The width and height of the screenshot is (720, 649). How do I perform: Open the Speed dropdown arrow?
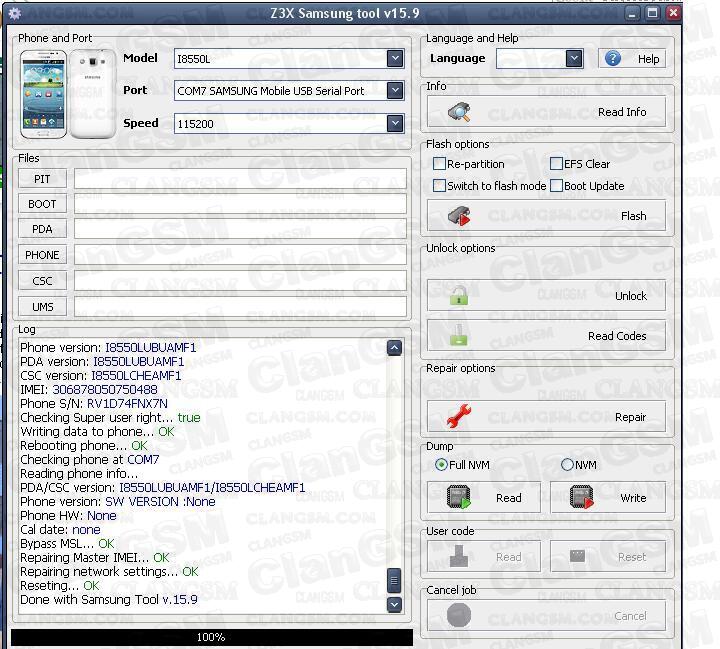click(x=395, y=123)
